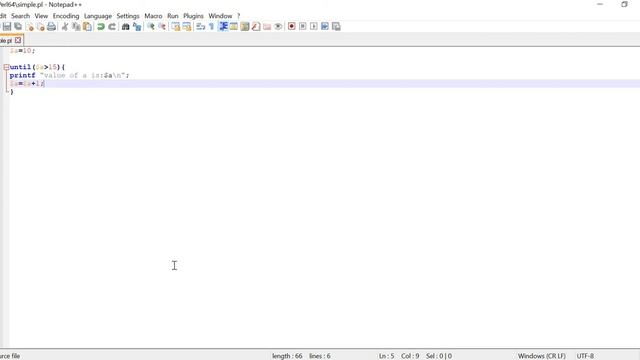Image resolution: width=640 pixels, height=360 pixels.
Task: Minimize the Notepad++ window
Action: pyautogui.click(x=600, y=4)
